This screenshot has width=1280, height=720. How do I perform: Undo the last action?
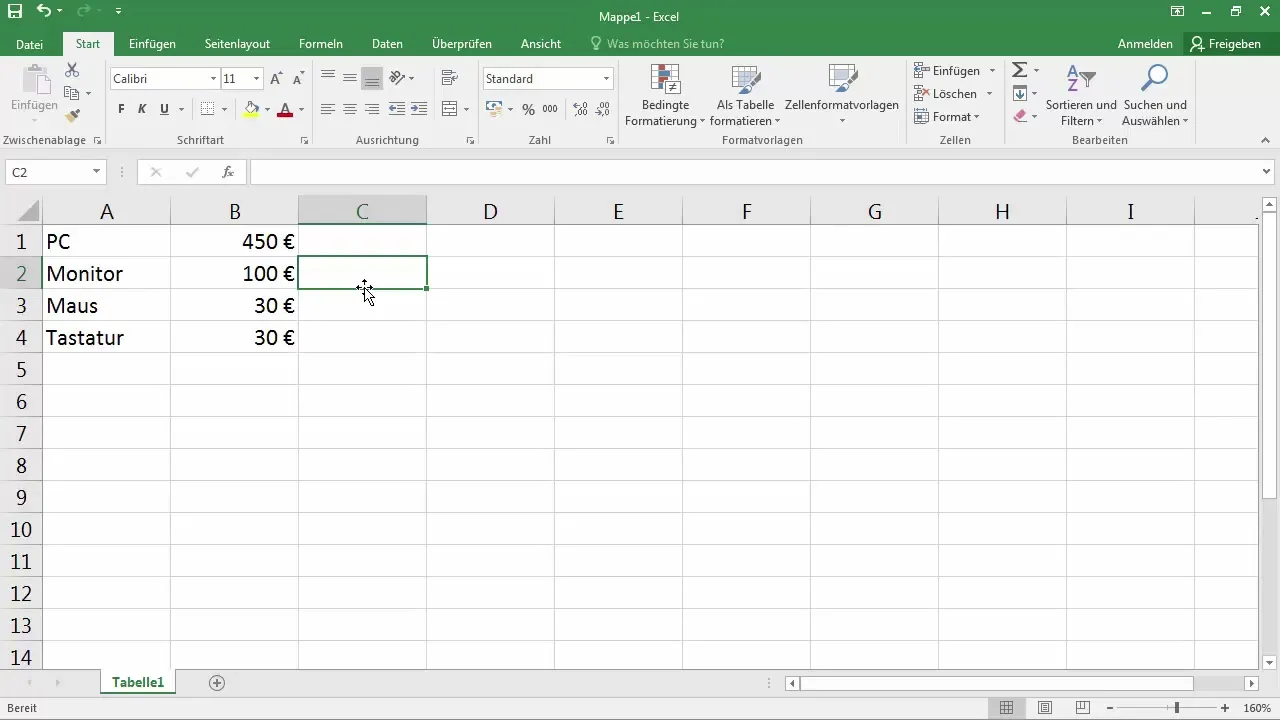(x=43, y=12)
